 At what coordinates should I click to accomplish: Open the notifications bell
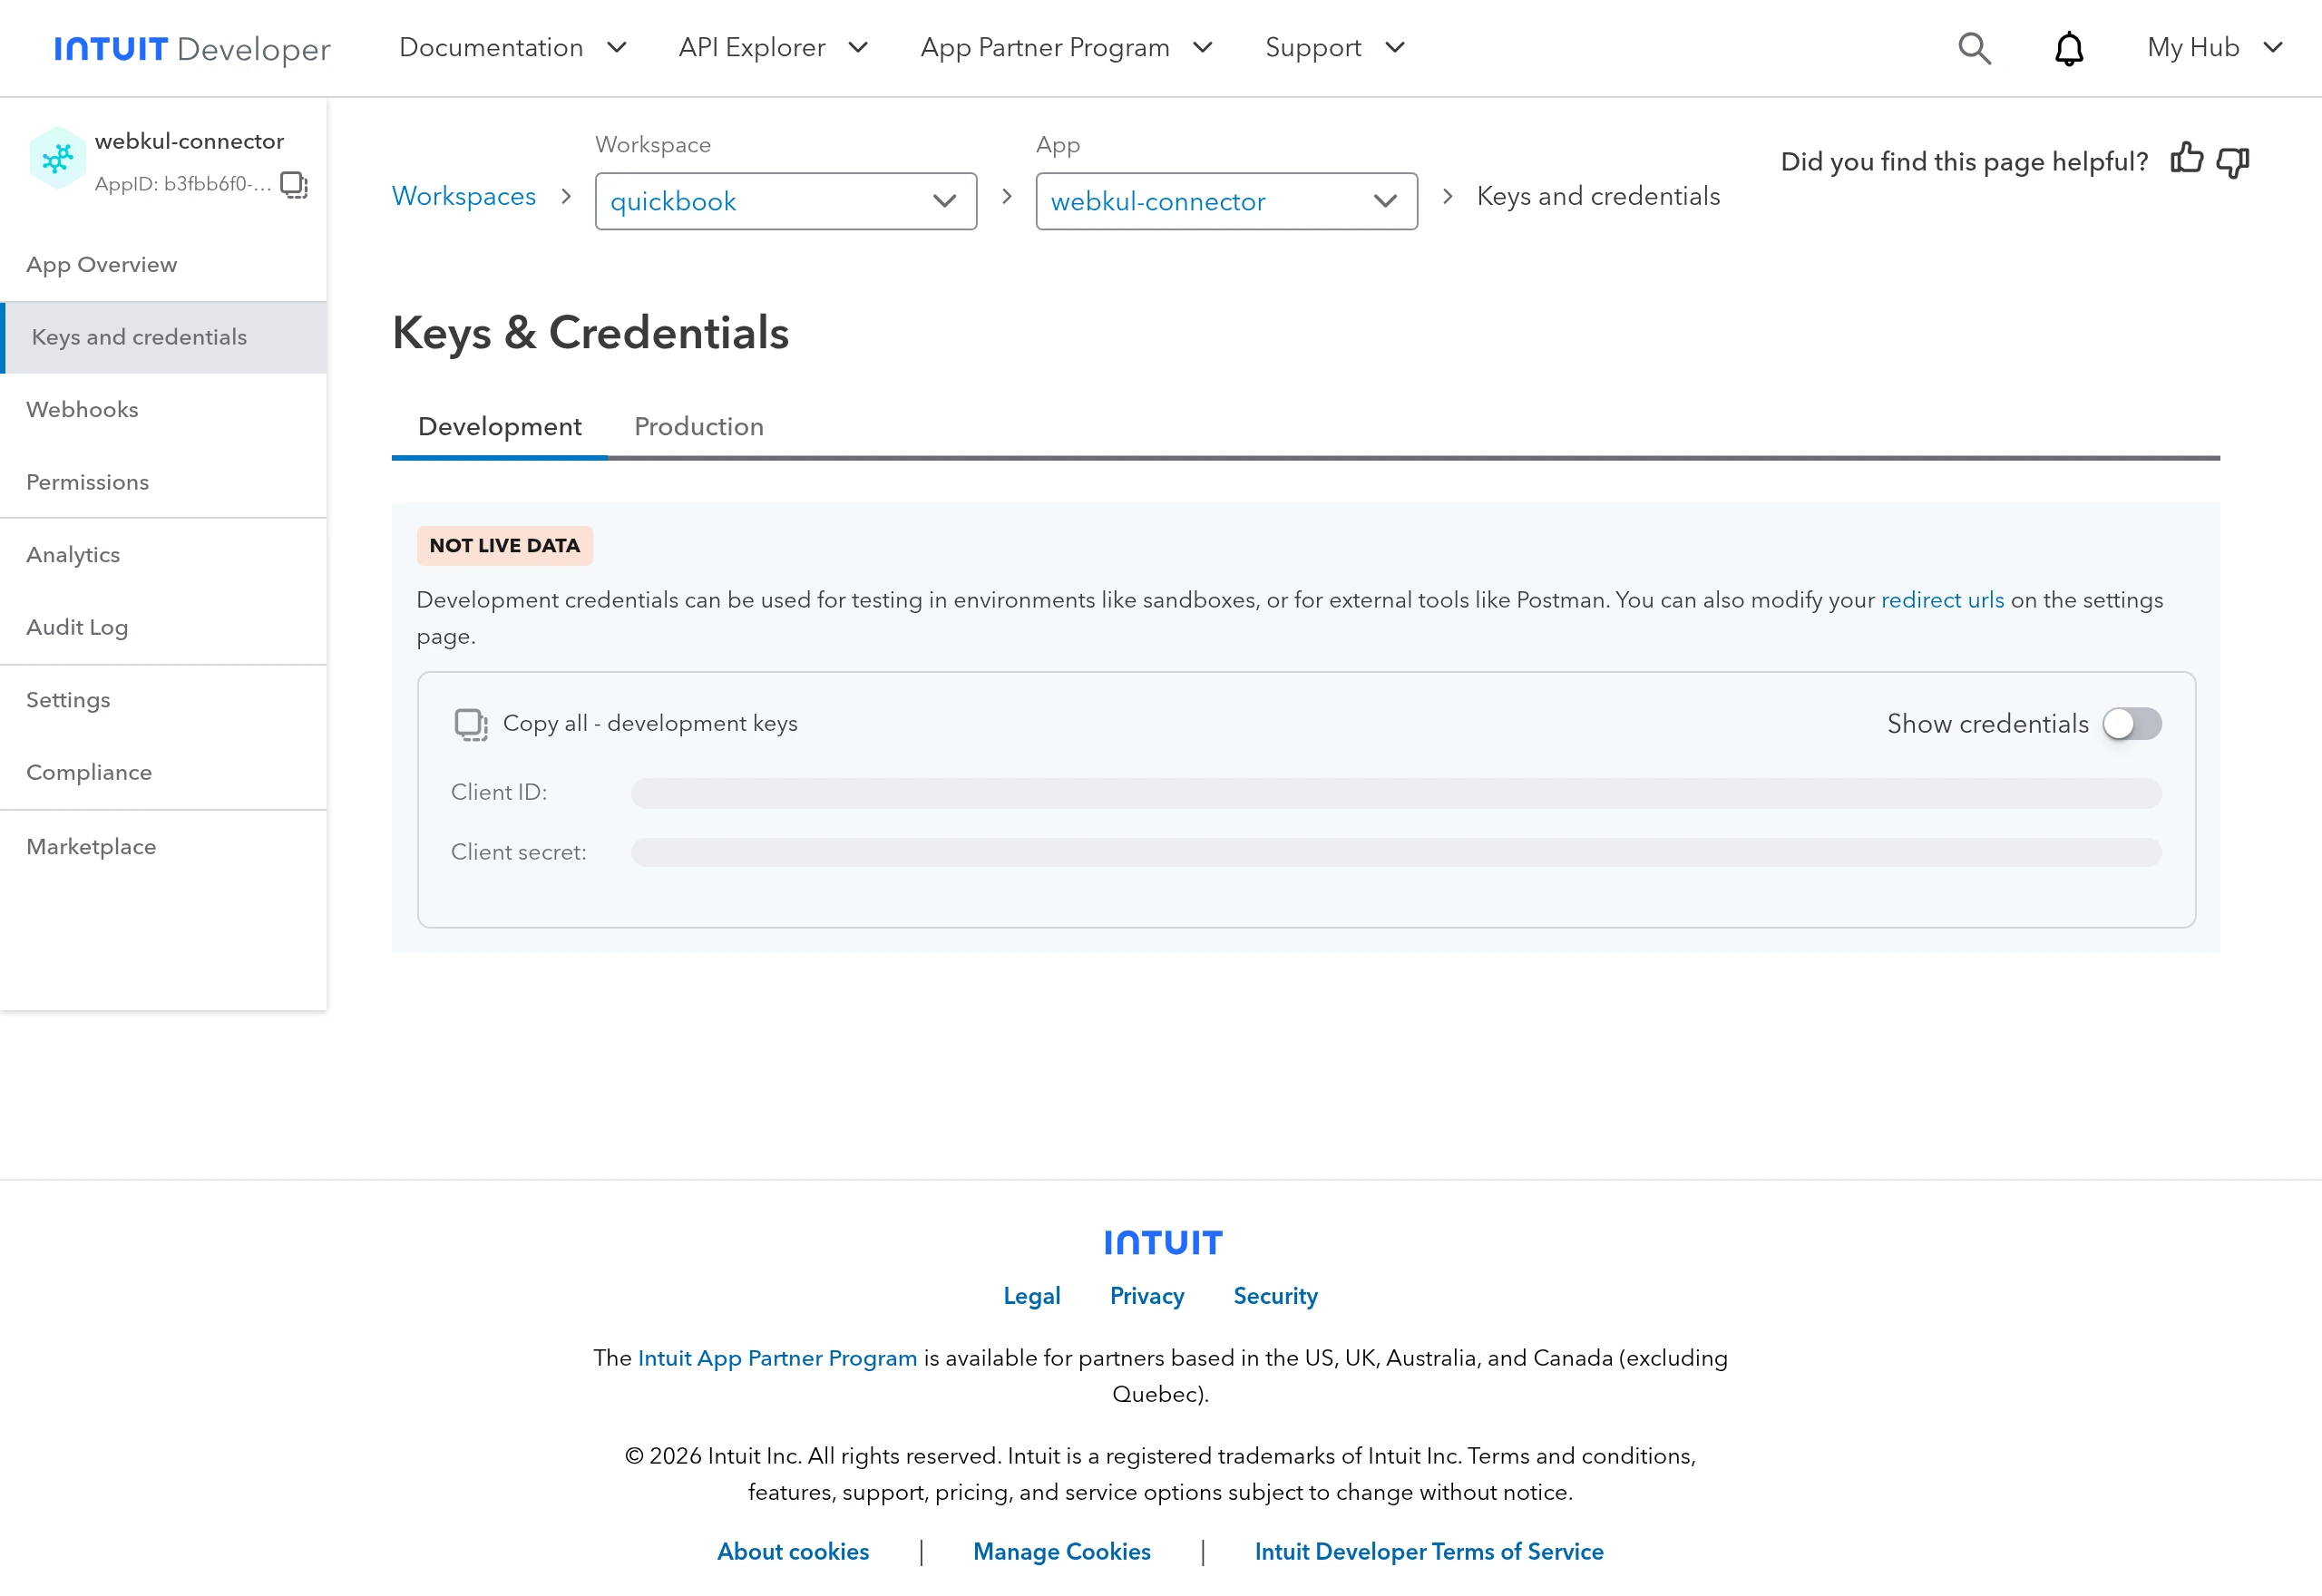2068,48
